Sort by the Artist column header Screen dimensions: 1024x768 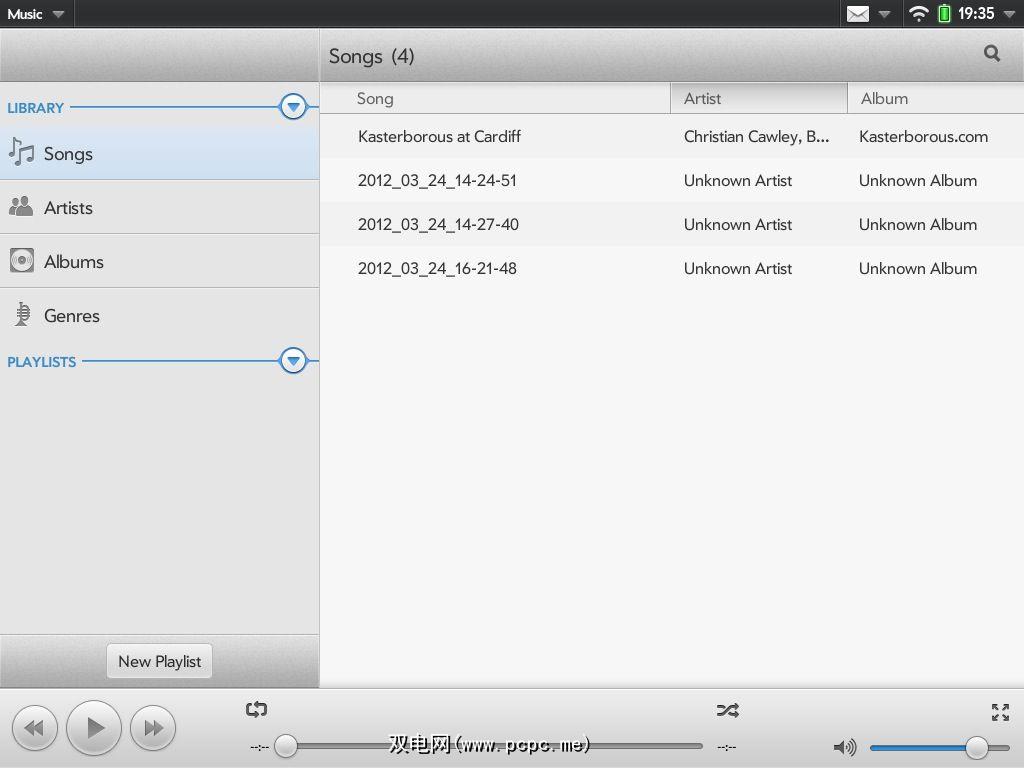point(759,99)
